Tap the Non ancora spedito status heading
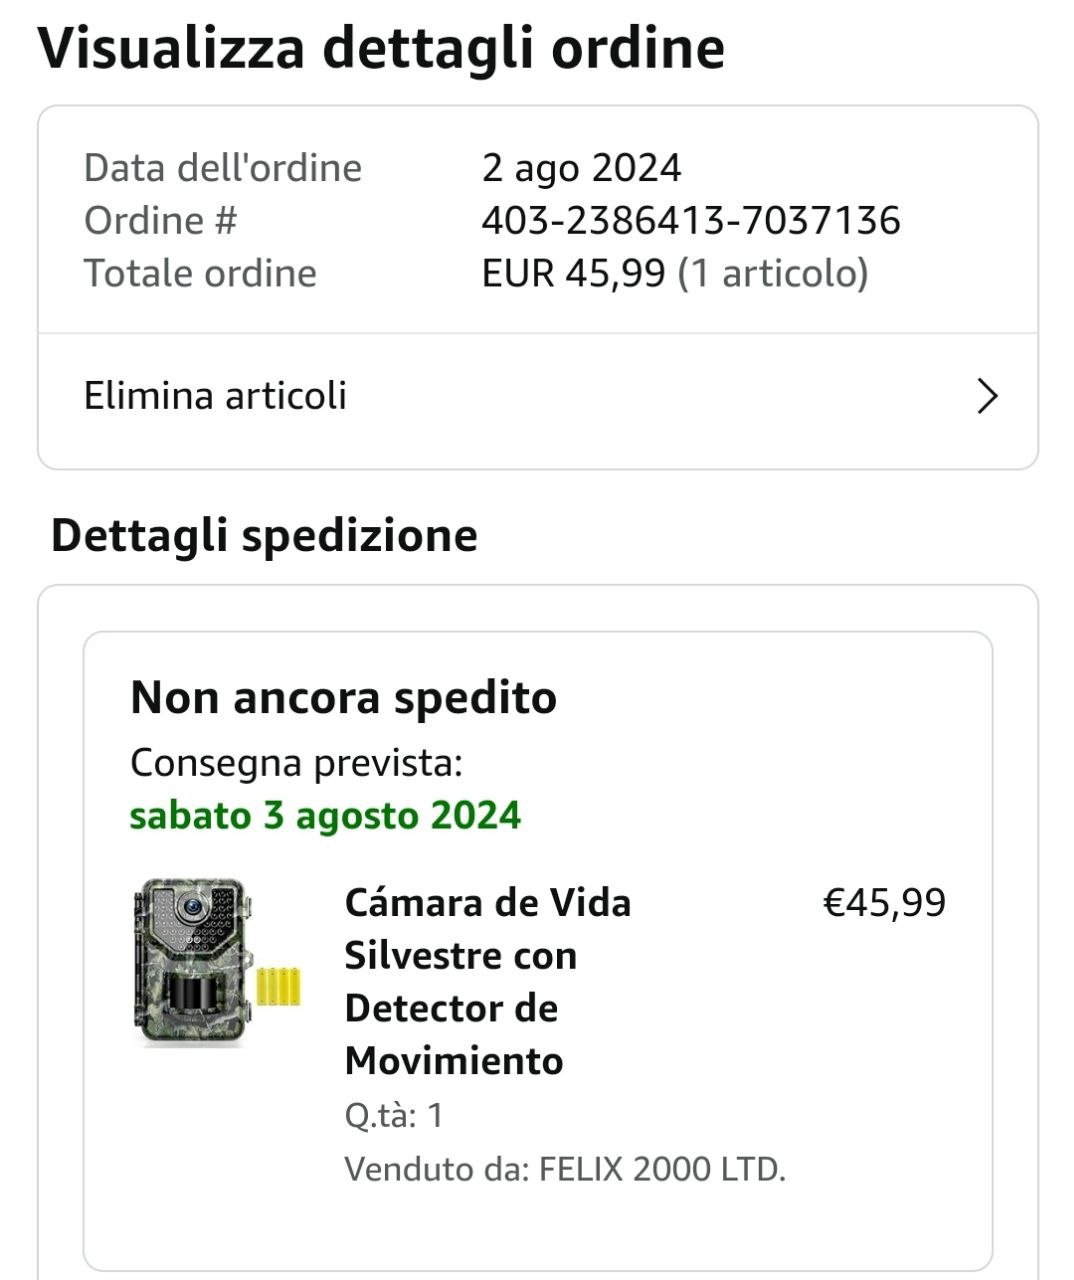This screenshot has width=1074, height=1280. pos(343,697)
